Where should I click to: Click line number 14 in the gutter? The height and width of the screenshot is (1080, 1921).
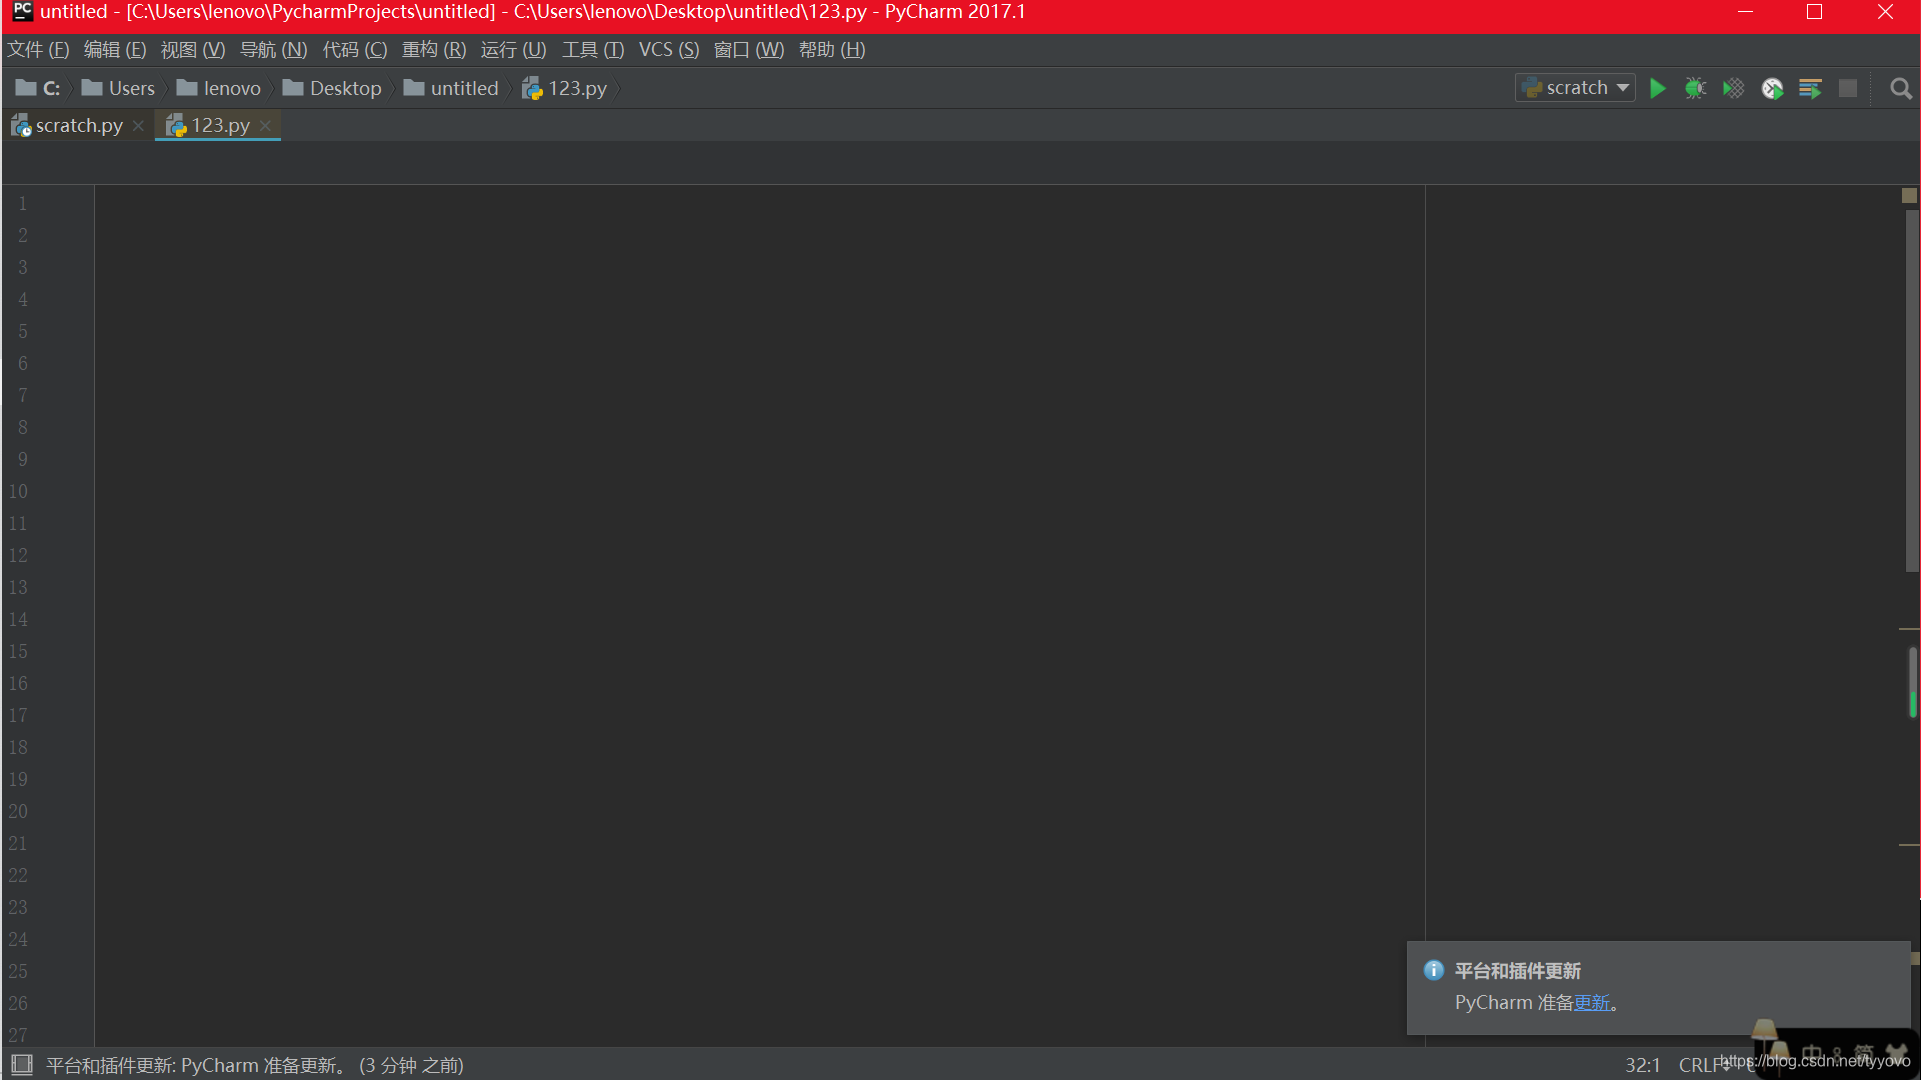click(19, 619)
